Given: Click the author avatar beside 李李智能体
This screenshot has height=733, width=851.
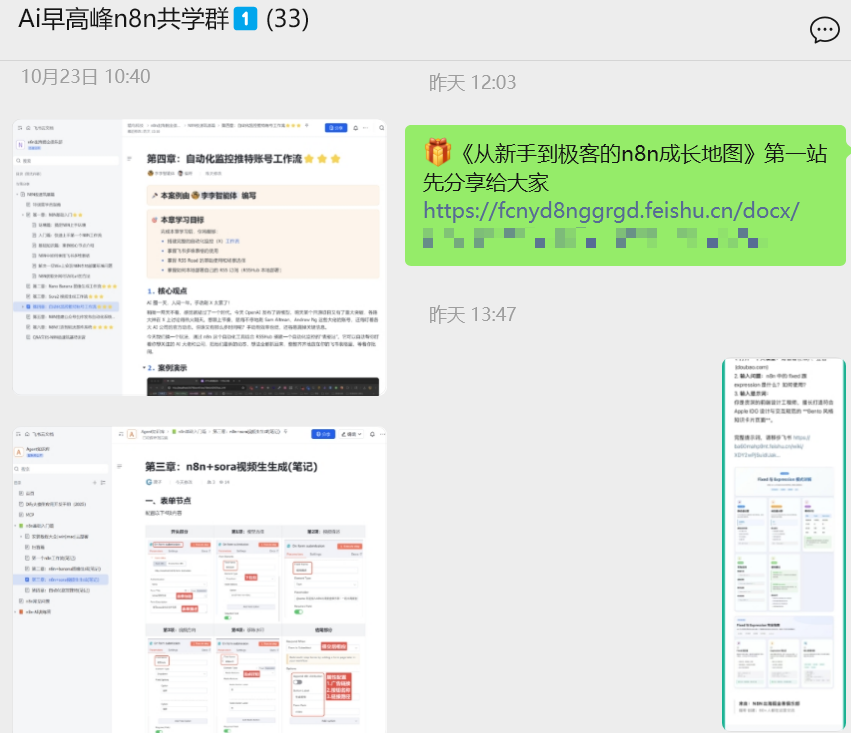Looking at the screenshot, I should click(150, 173).
